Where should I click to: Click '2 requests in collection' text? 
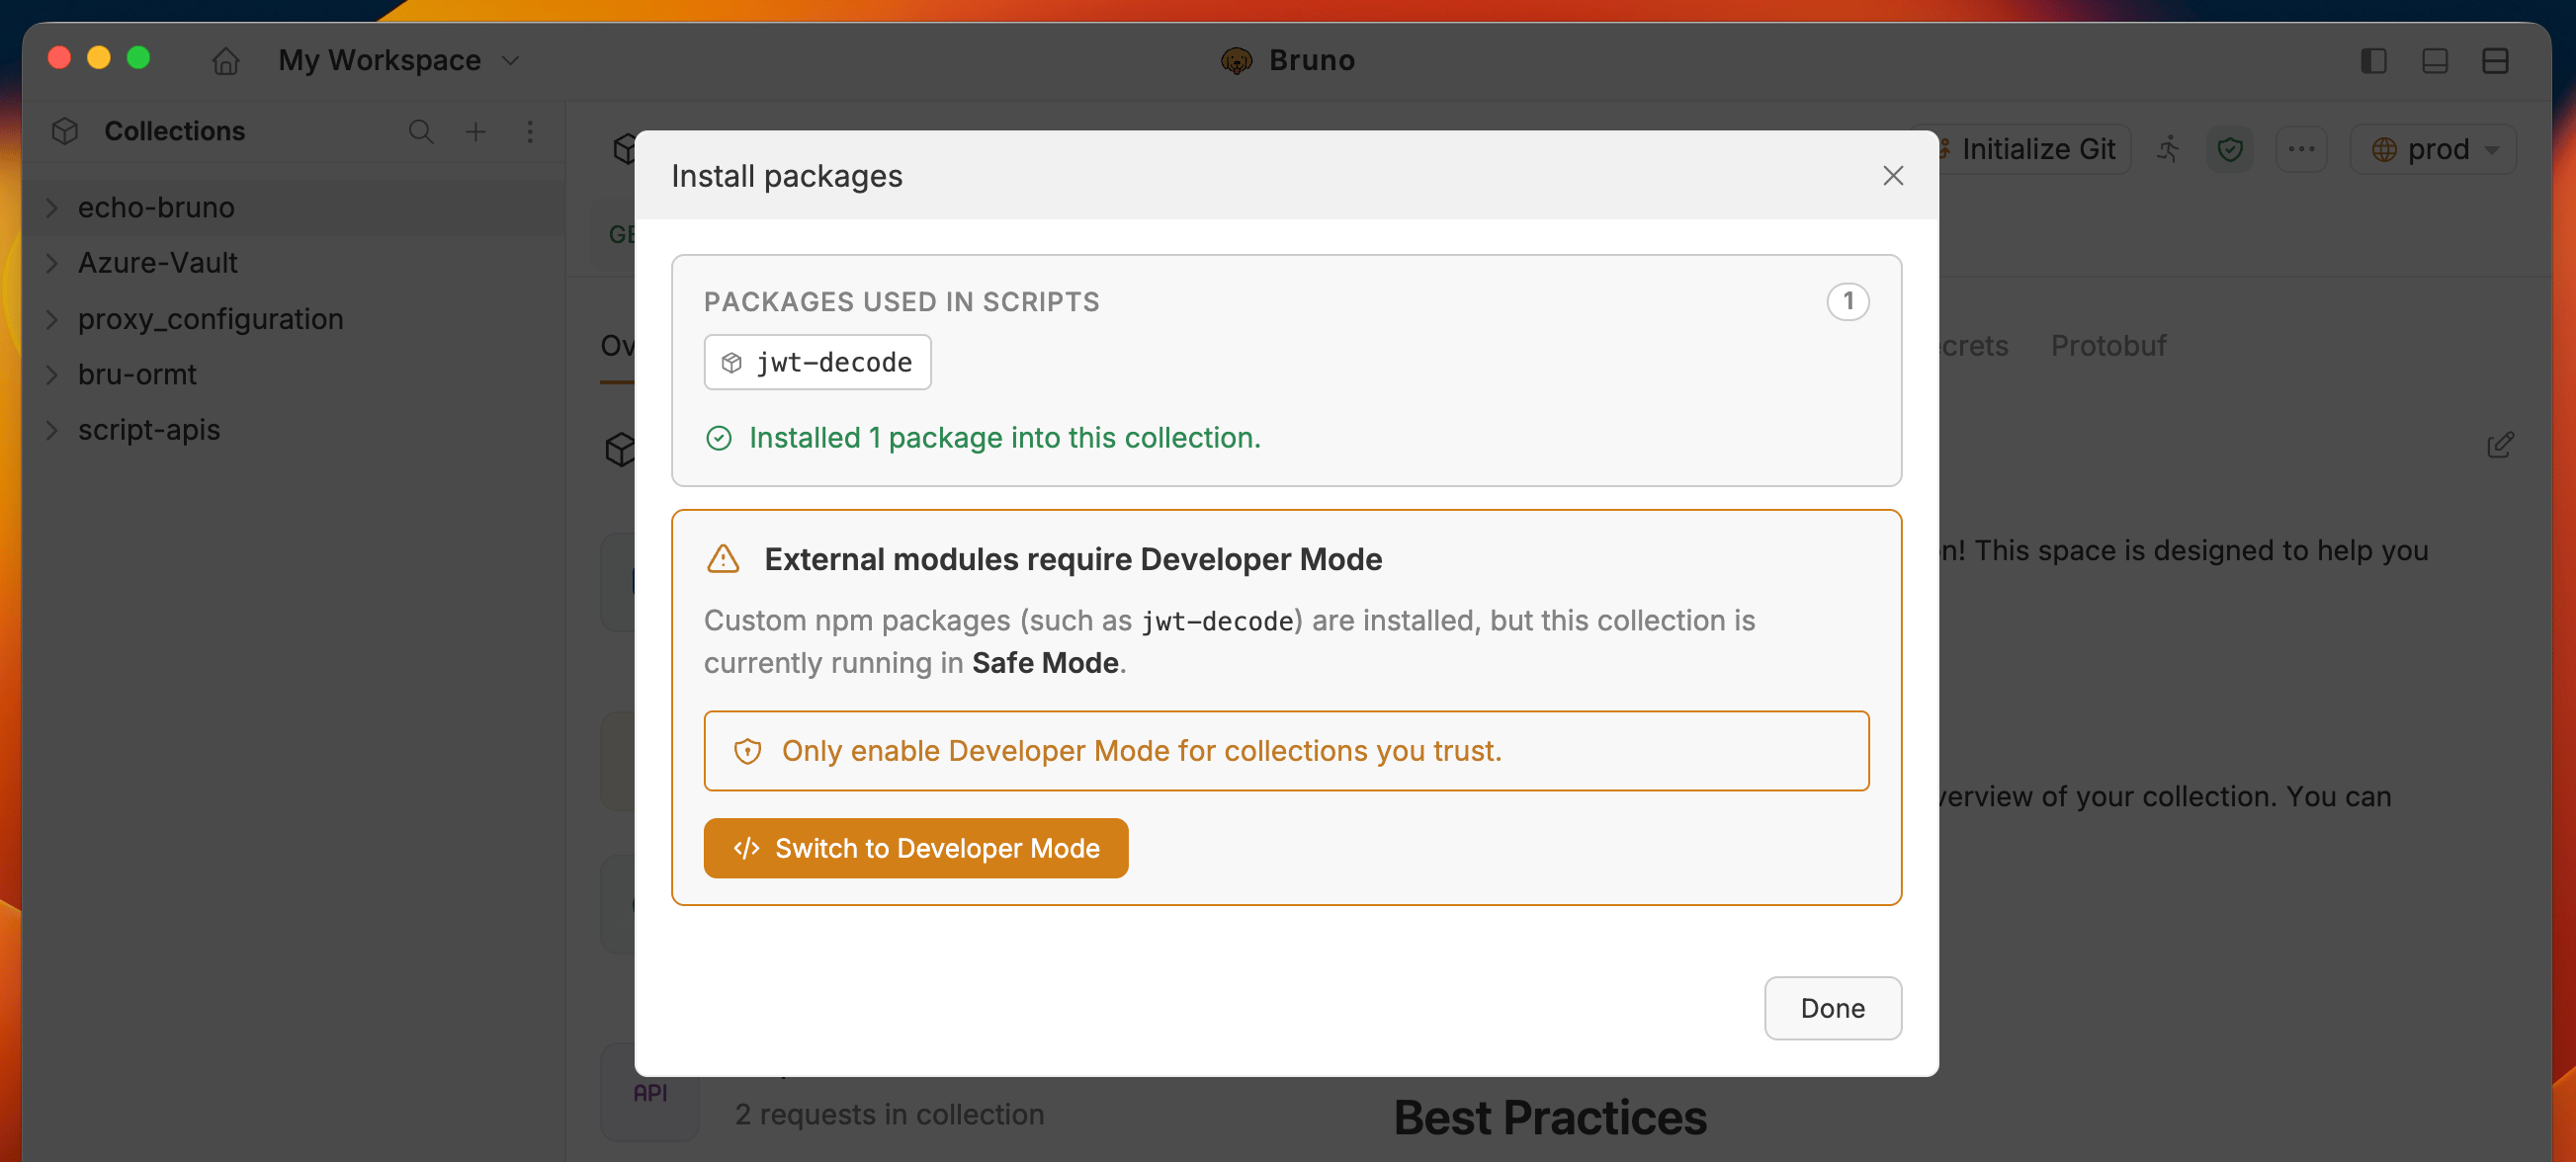[889, 1114]
